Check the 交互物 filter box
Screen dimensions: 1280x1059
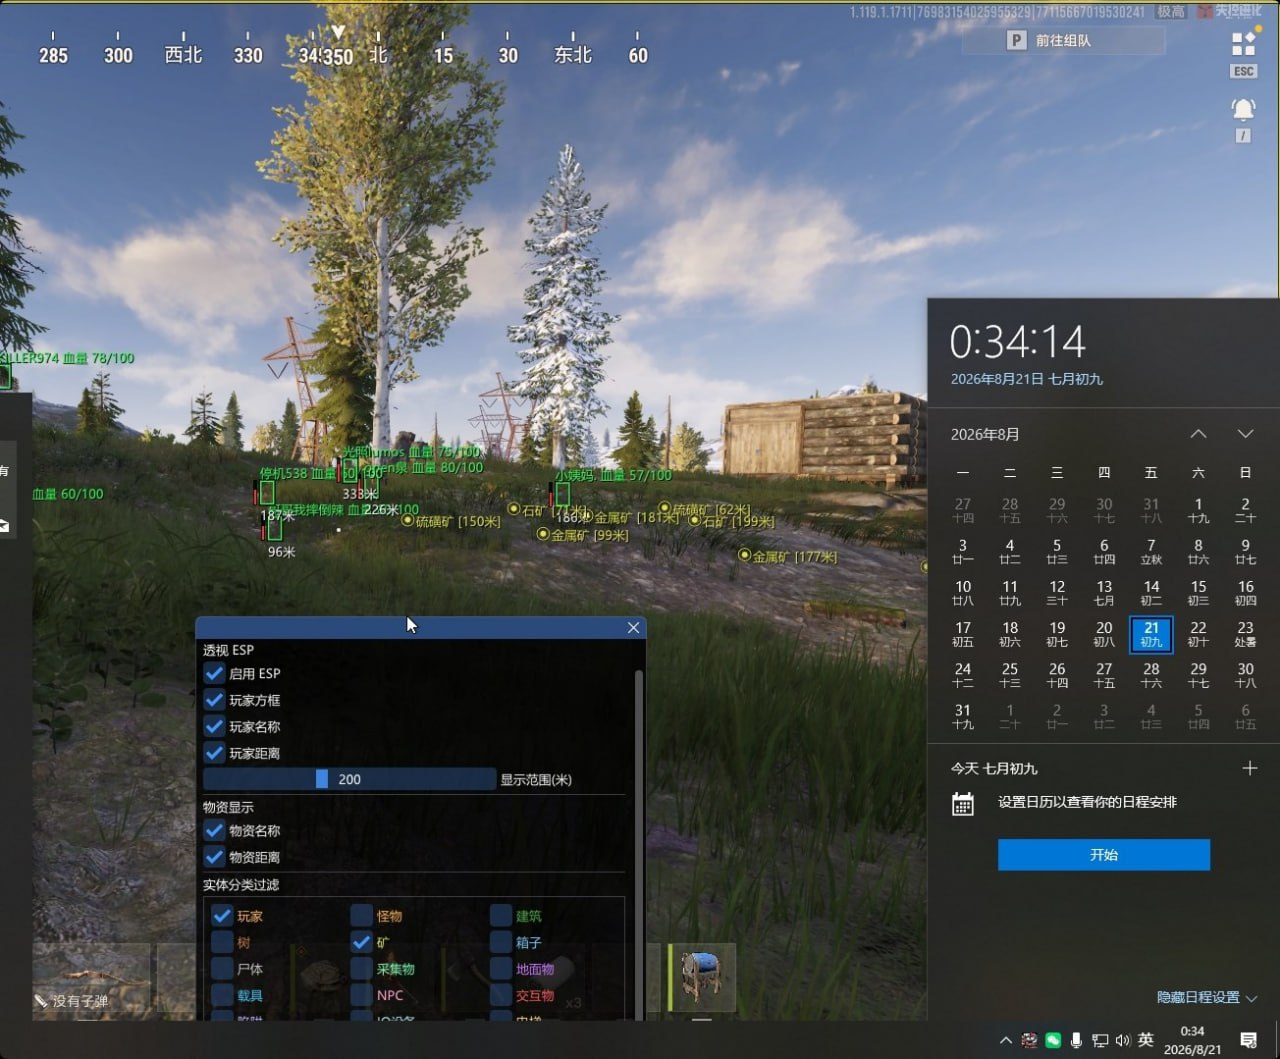tap(500, 995)
